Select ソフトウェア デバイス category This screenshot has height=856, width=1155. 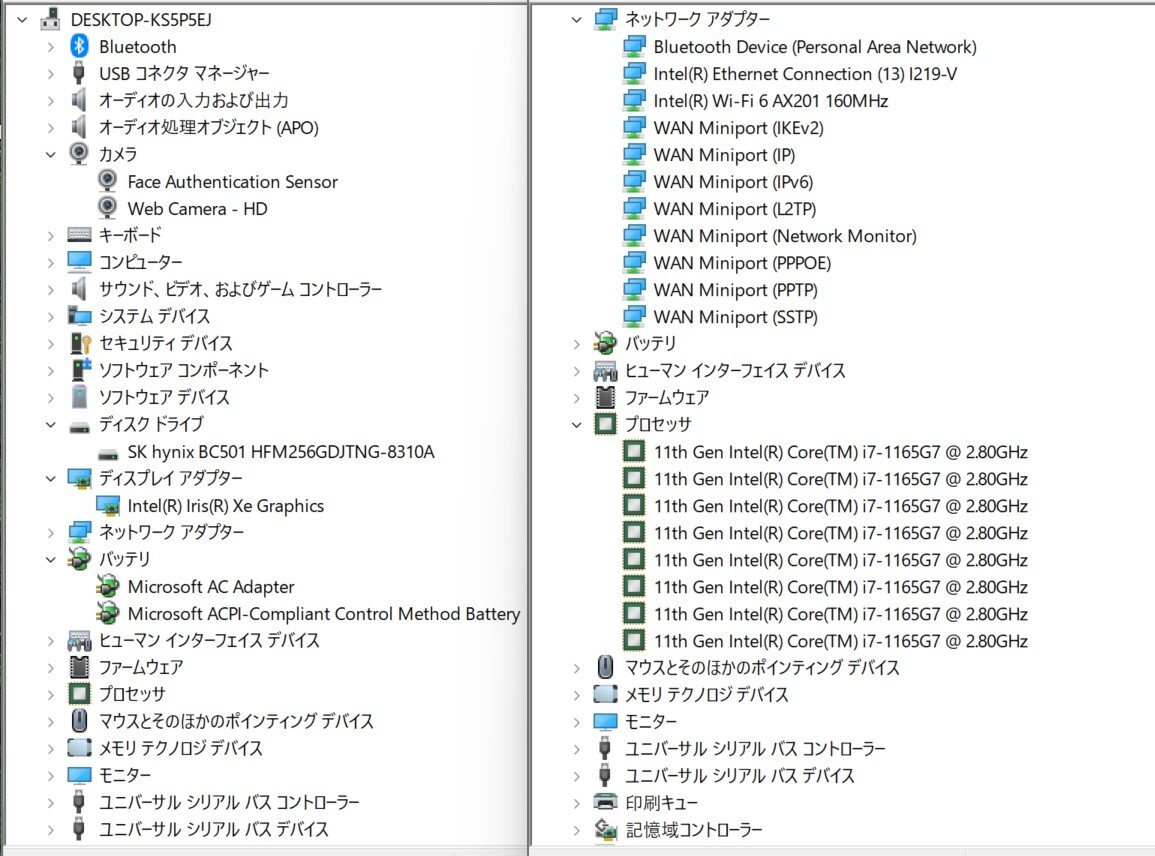click(x=164, y=397)
